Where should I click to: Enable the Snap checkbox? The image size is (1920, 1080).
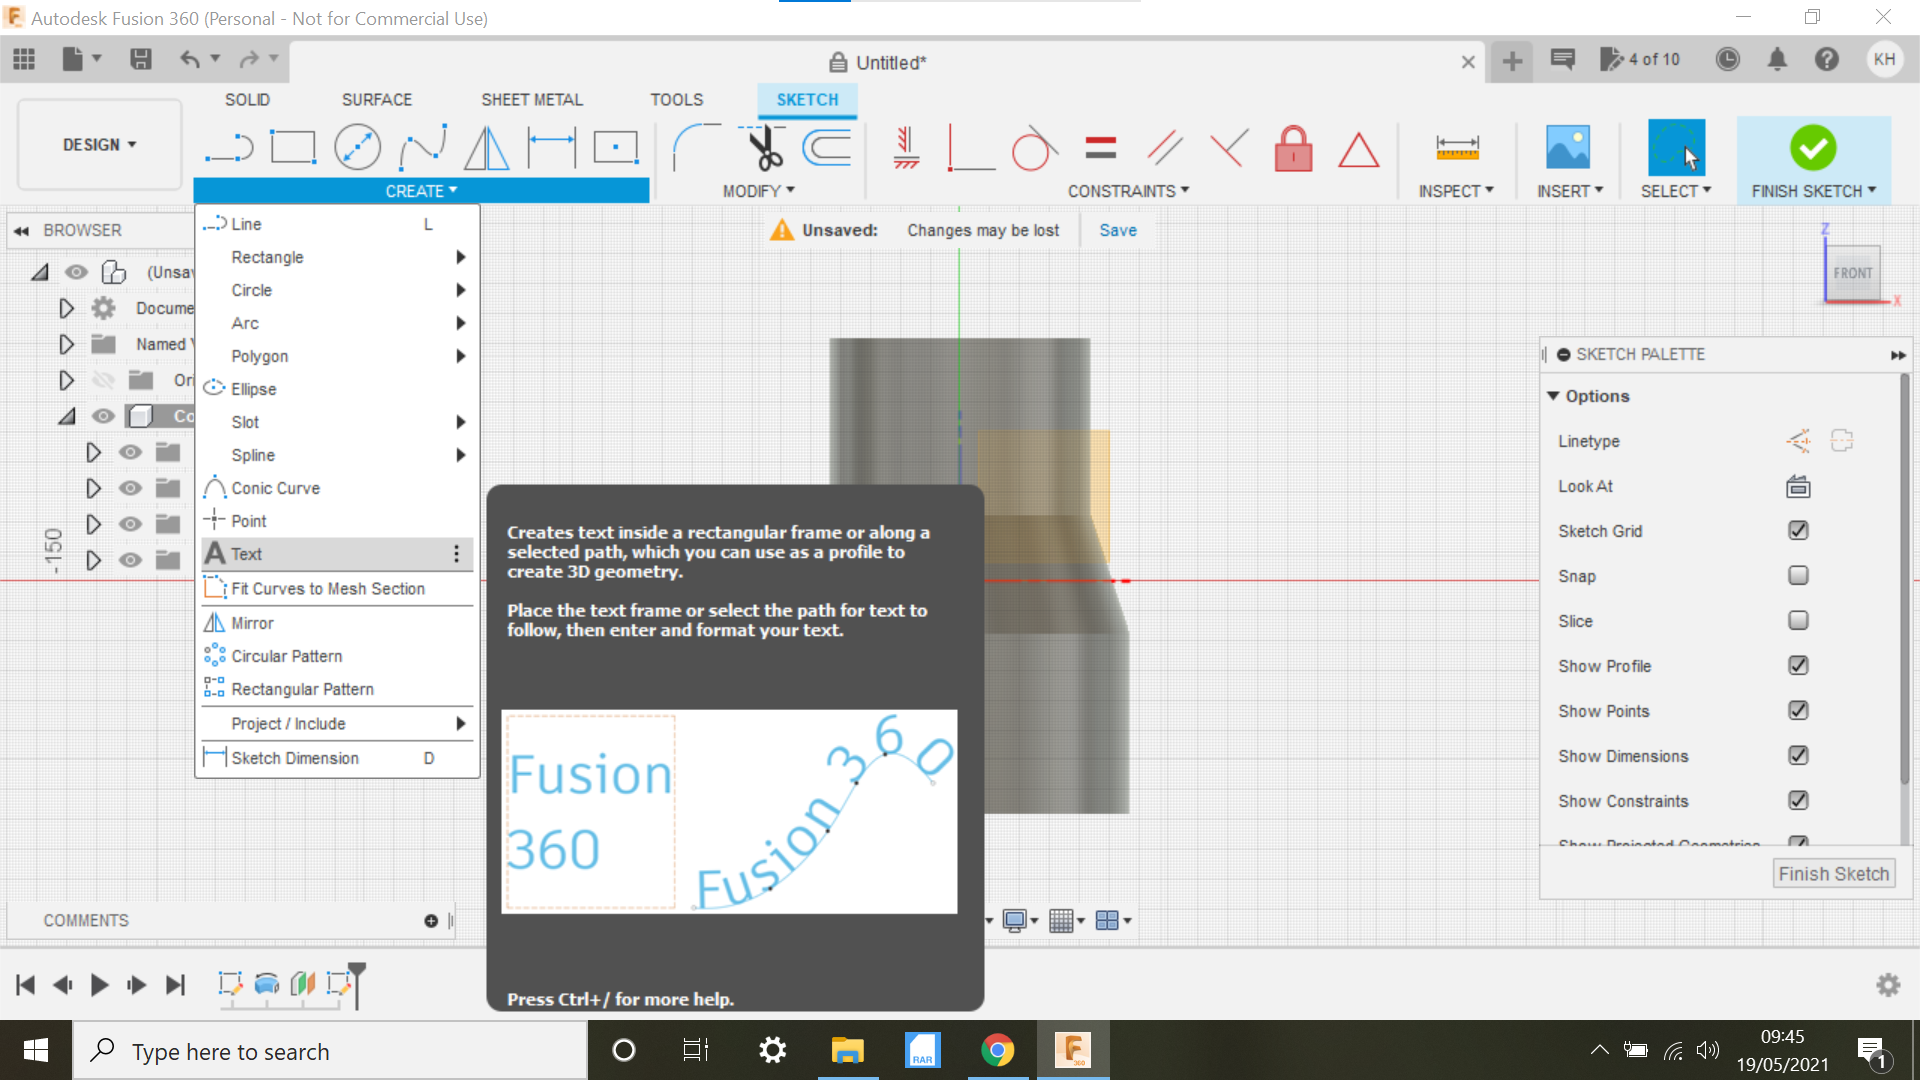pos(1798,576)
